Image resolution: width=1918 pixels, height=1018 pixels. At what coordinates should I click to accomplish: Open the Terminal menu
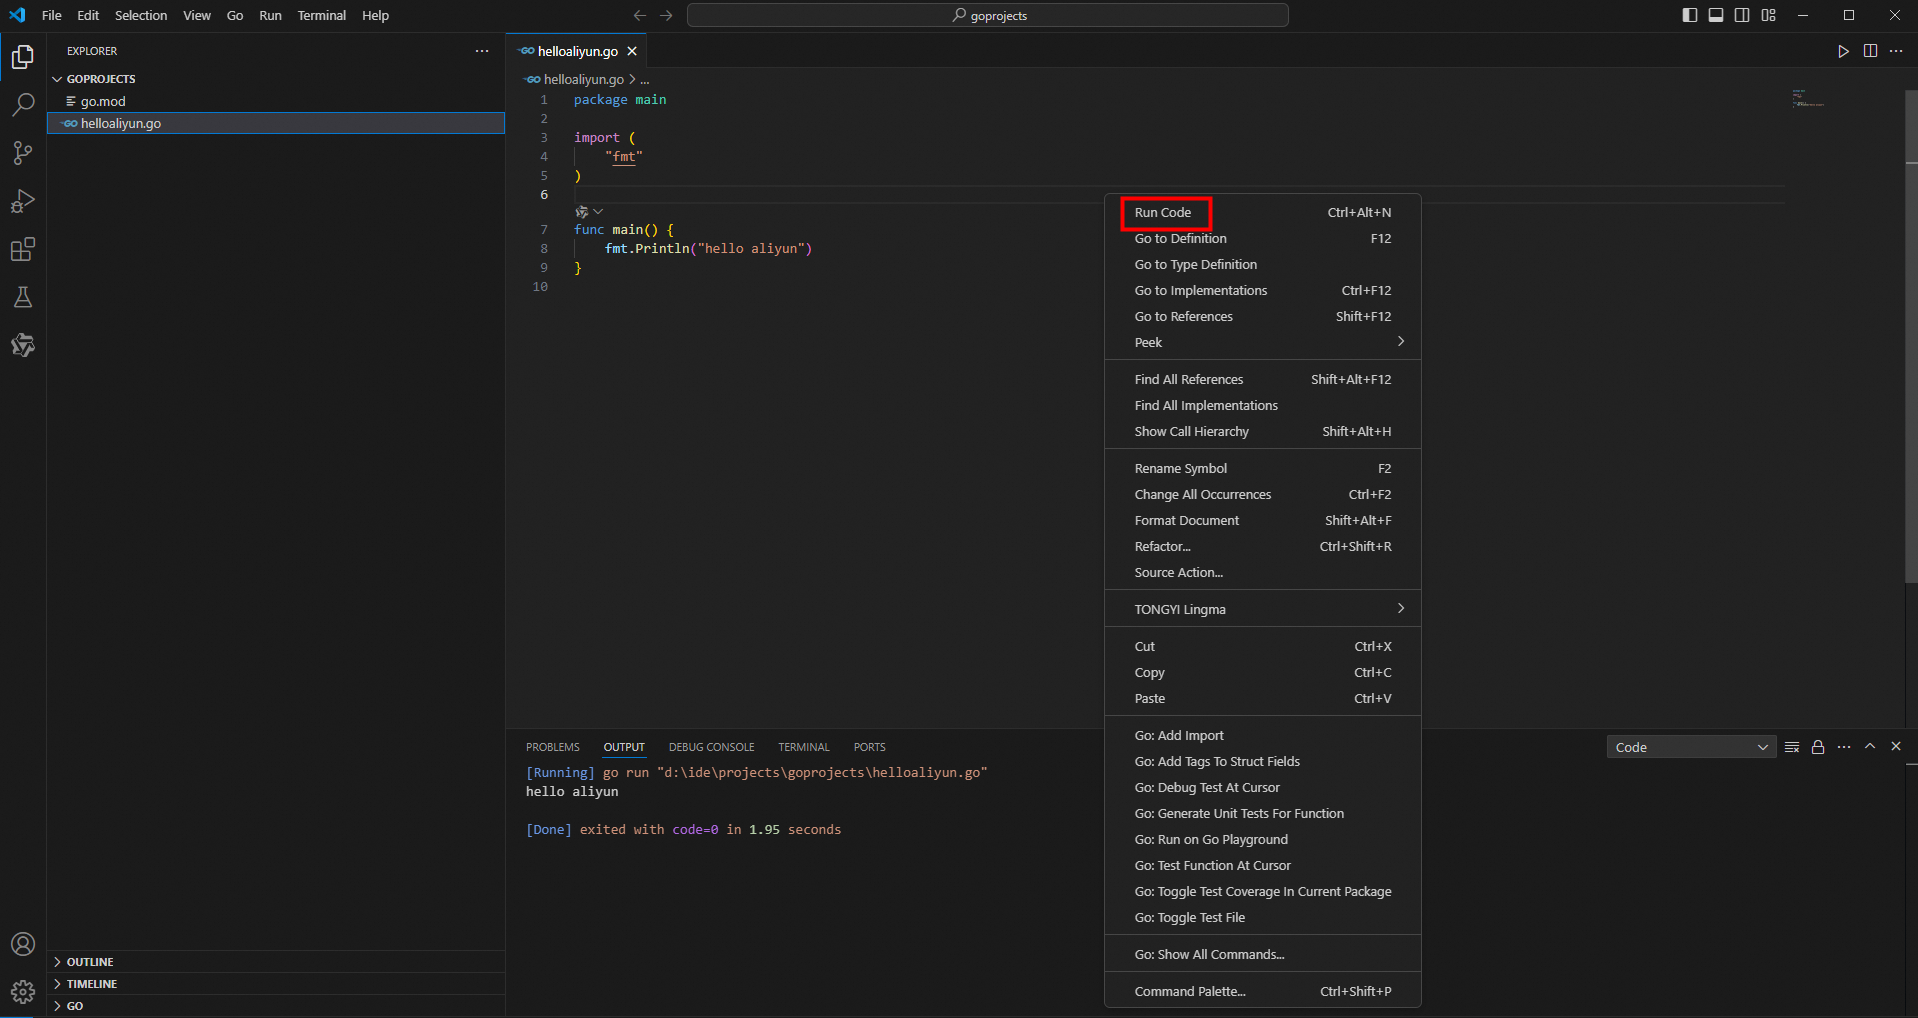tap(322, 15)
